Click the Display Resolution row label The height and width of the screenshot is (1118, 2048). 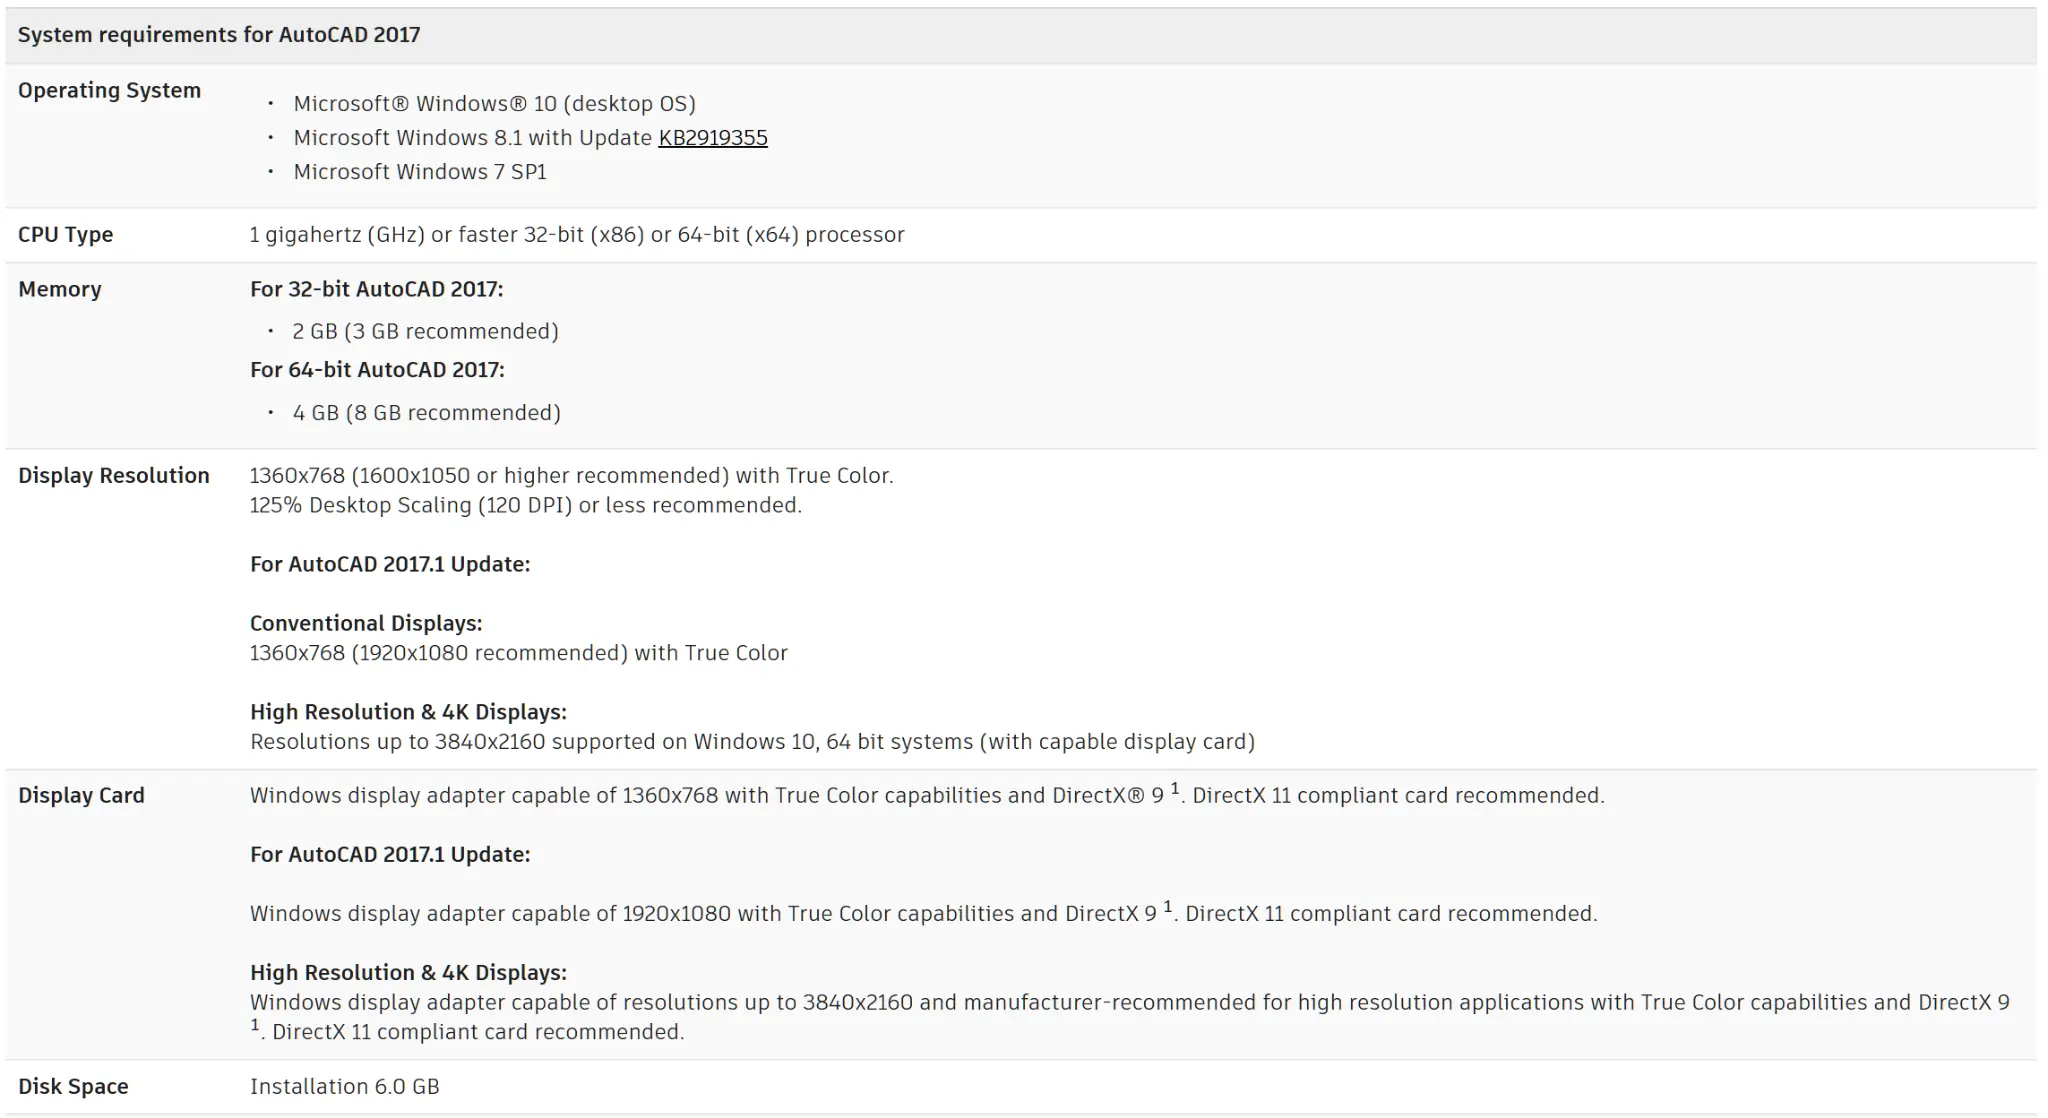pos(114,476)
